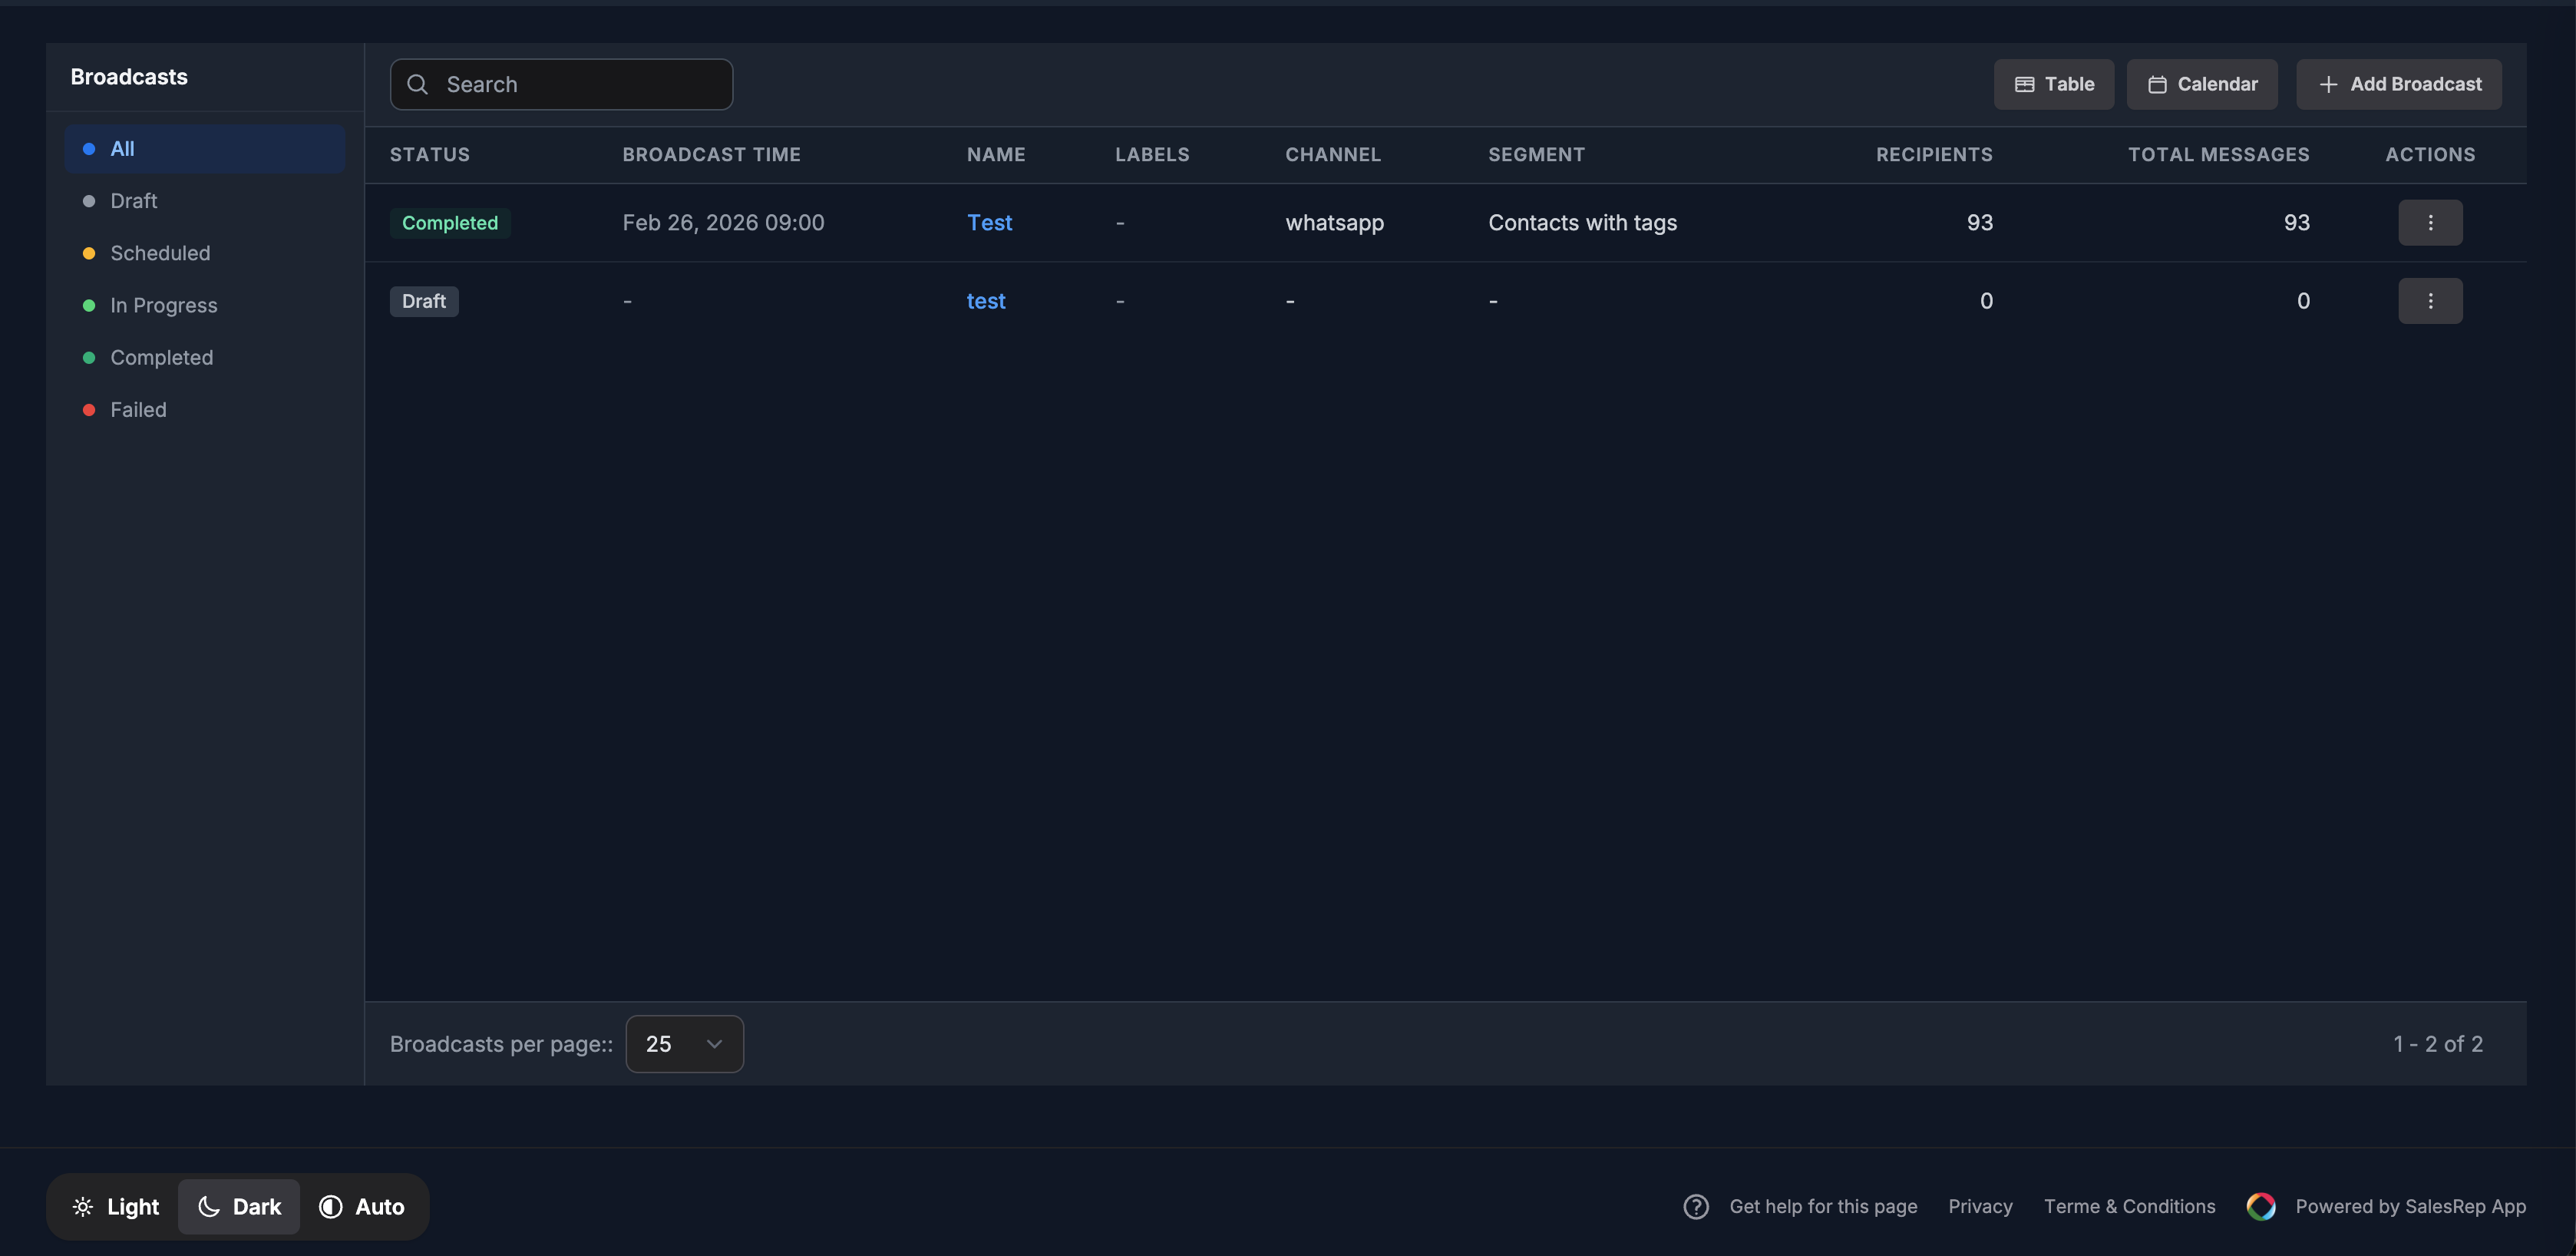Open the Terms & Conditions link
This screenshot has width=2576, height=1256.
point(2129,1207)
